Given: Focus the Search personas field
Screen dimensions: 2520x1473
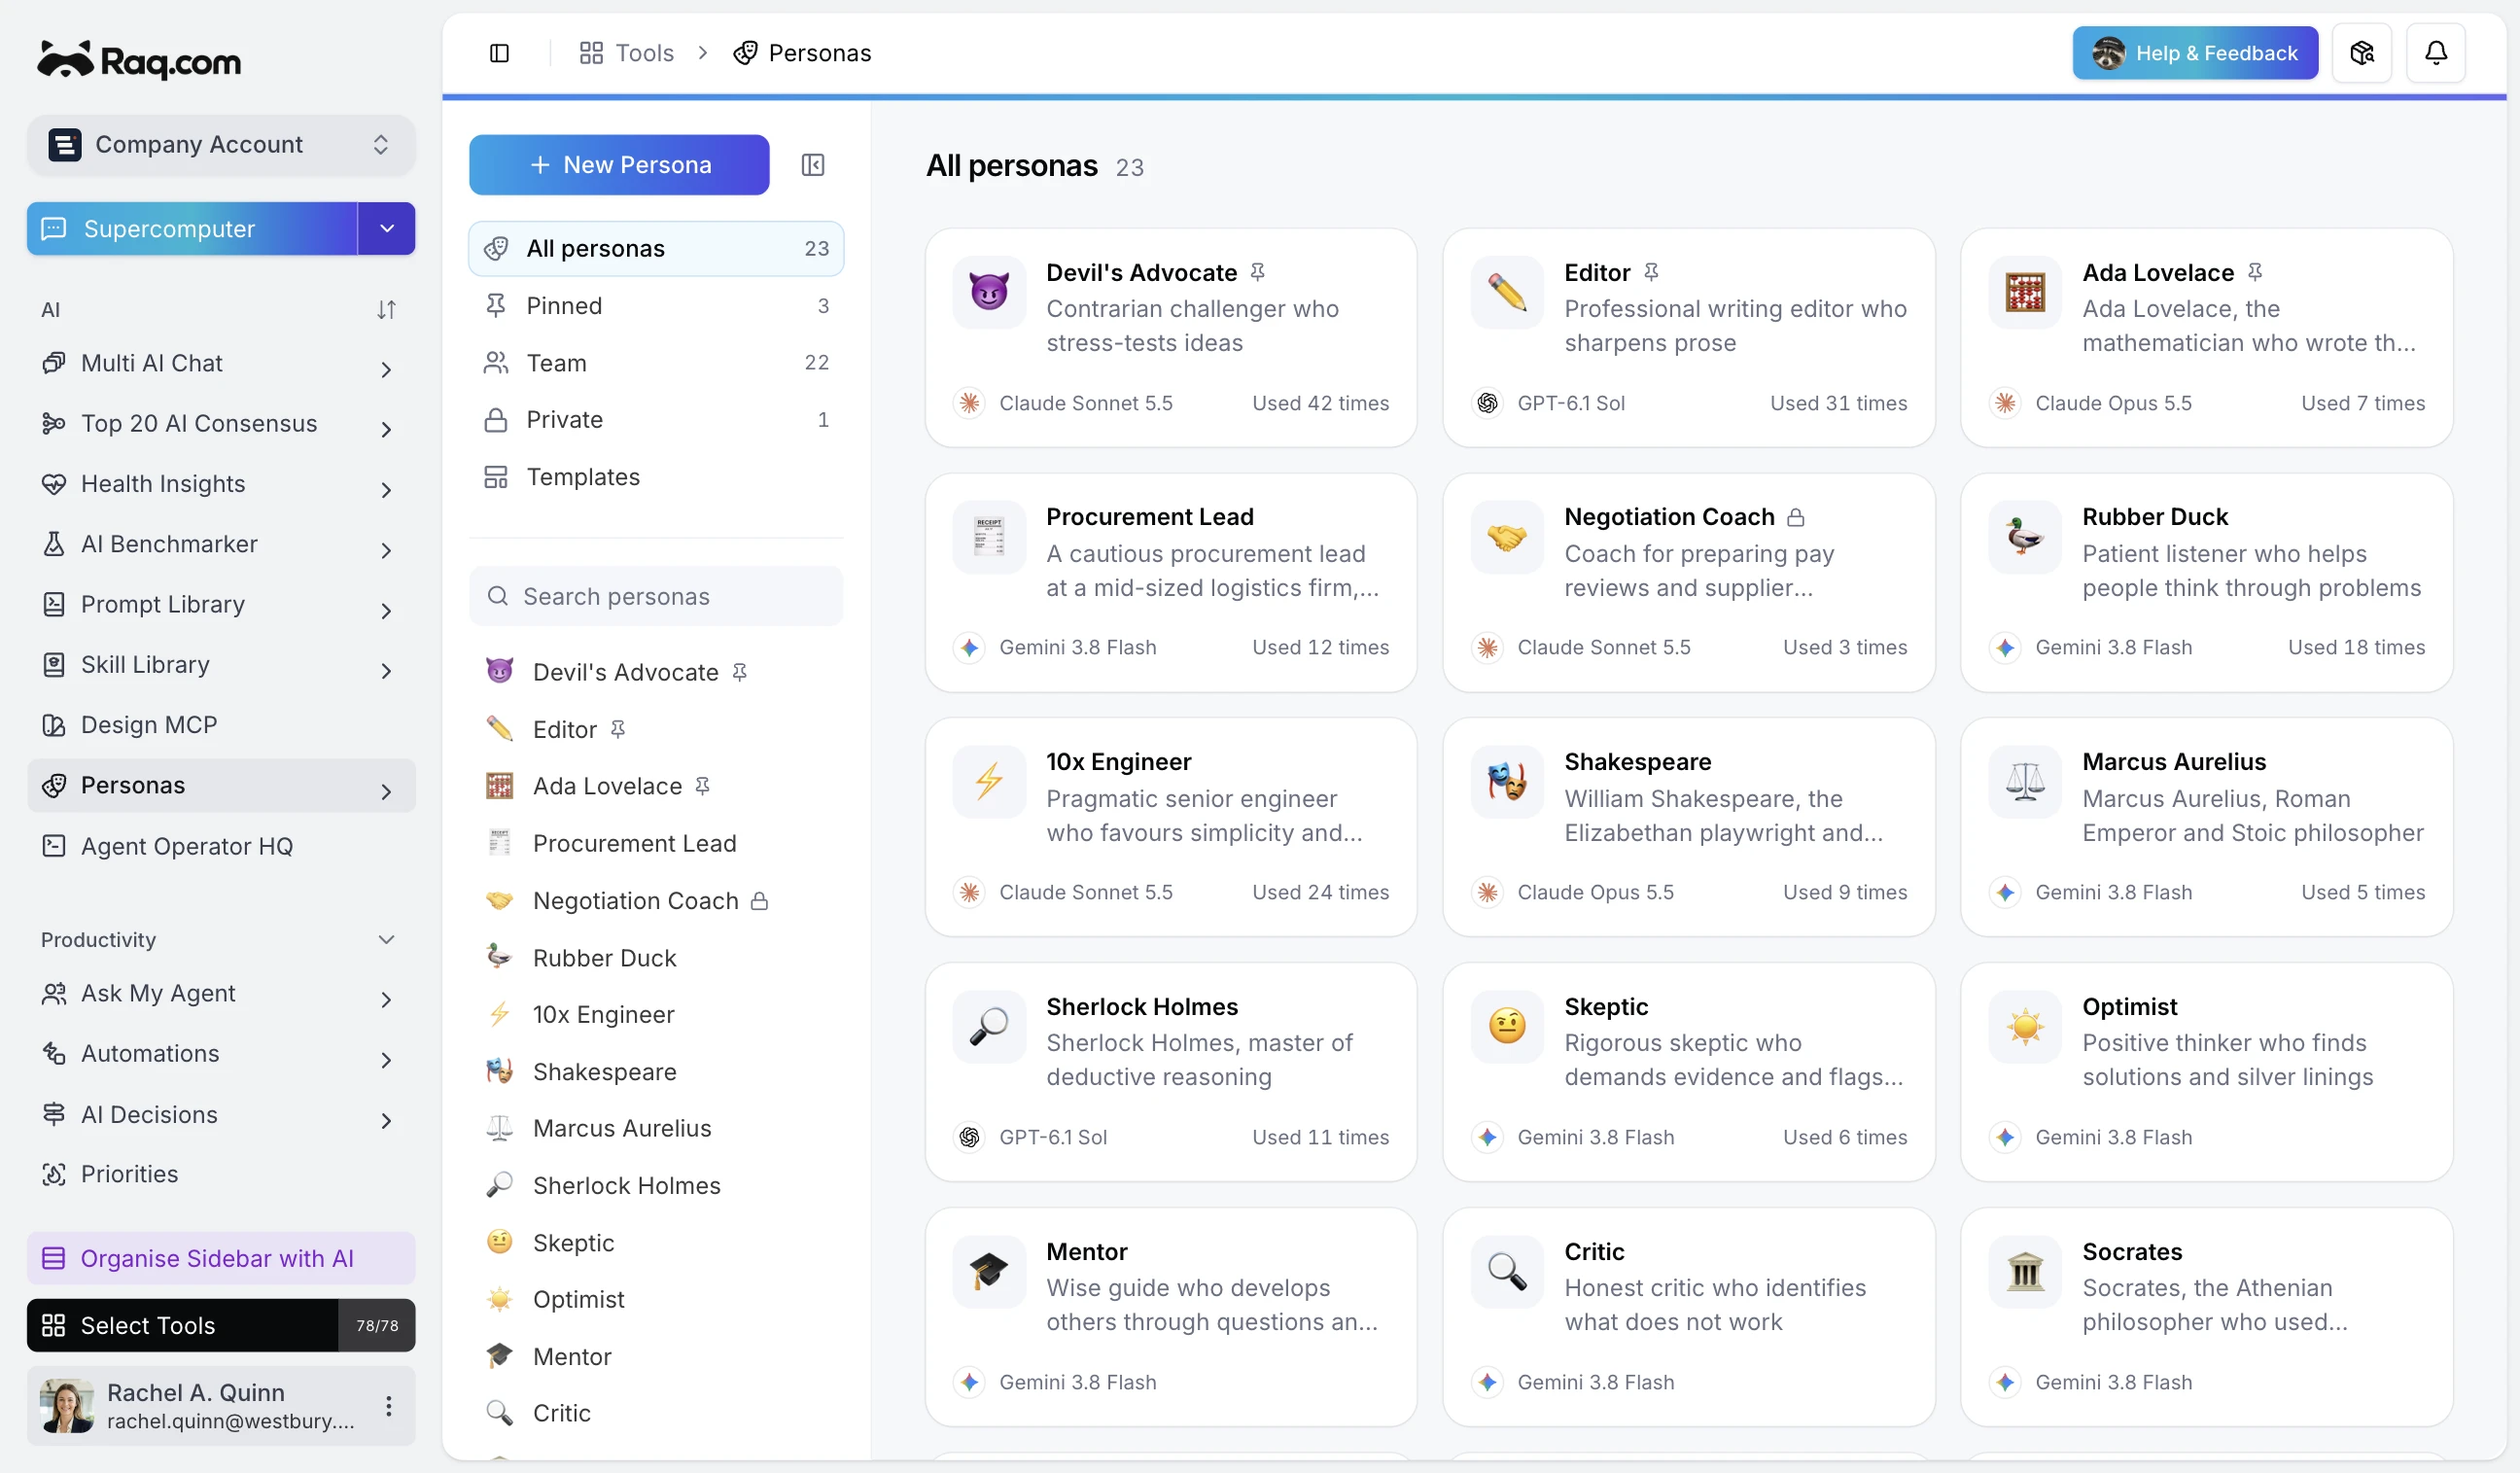Looking at the screenshot, I should coord(656,597).
